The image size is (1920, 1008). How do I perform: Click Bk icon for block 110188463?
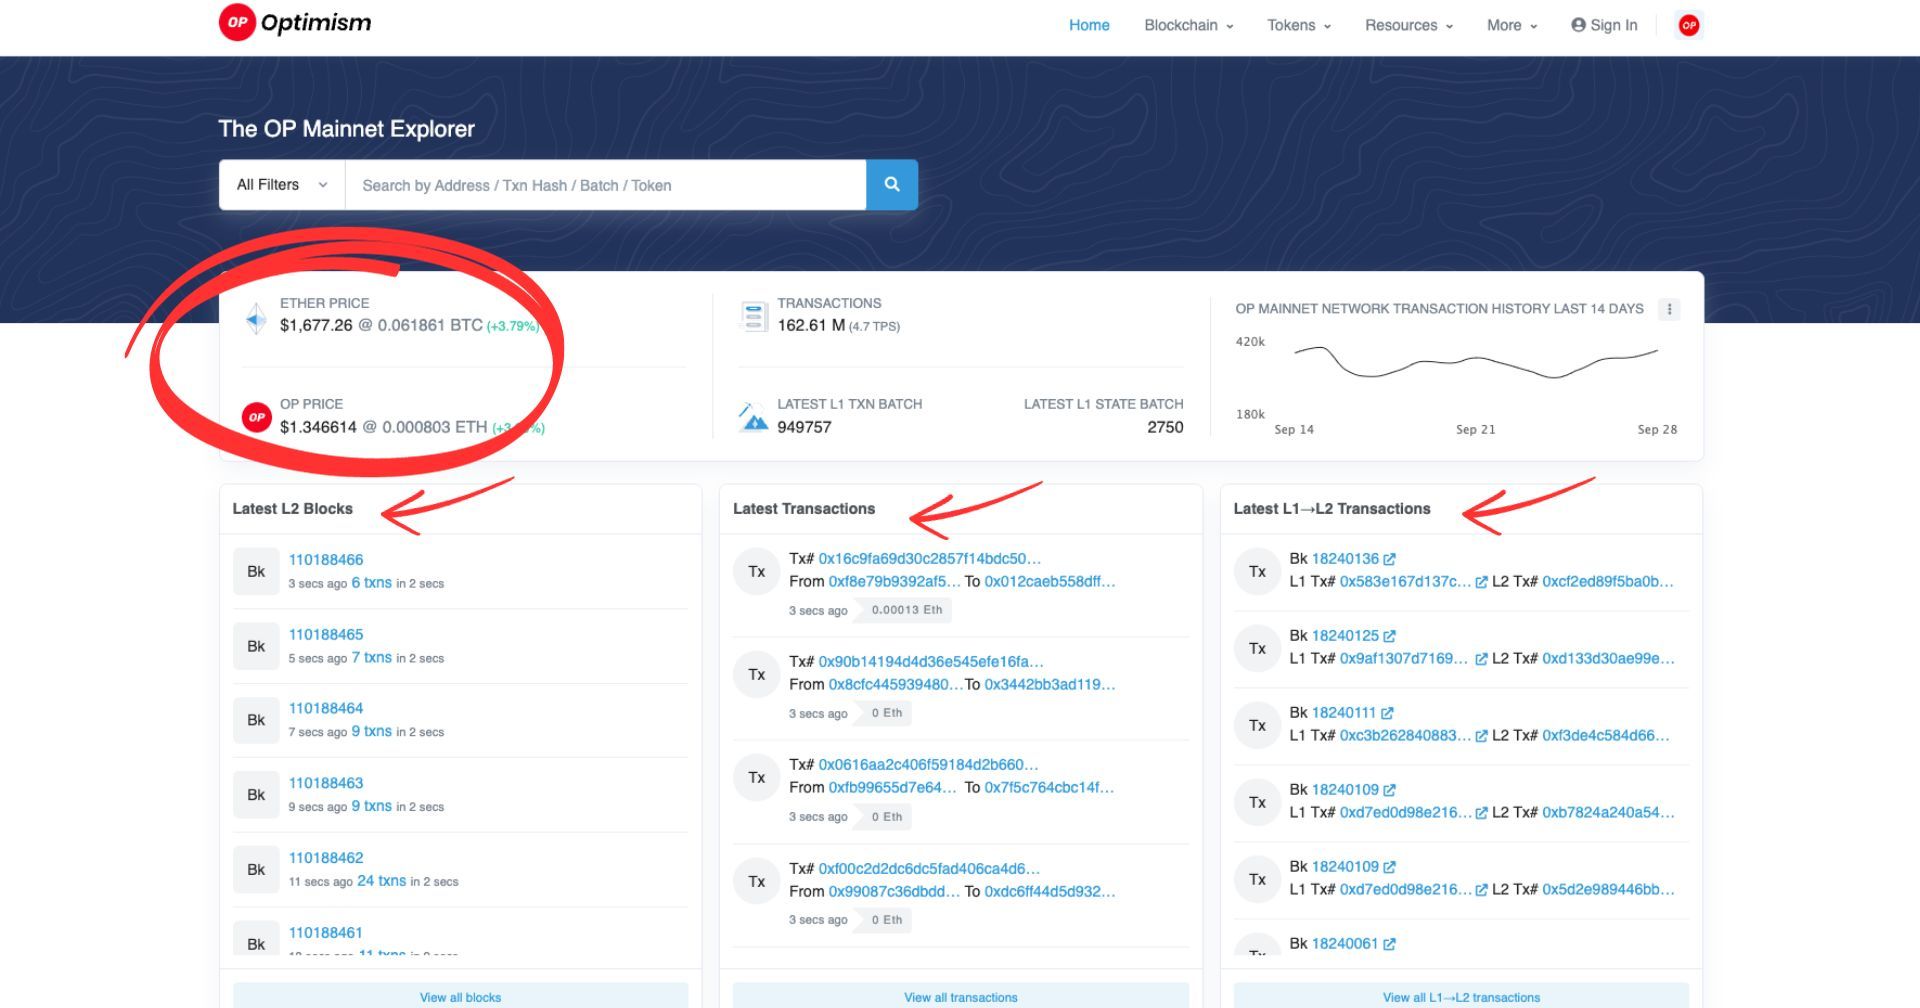(x=256, y=795)
